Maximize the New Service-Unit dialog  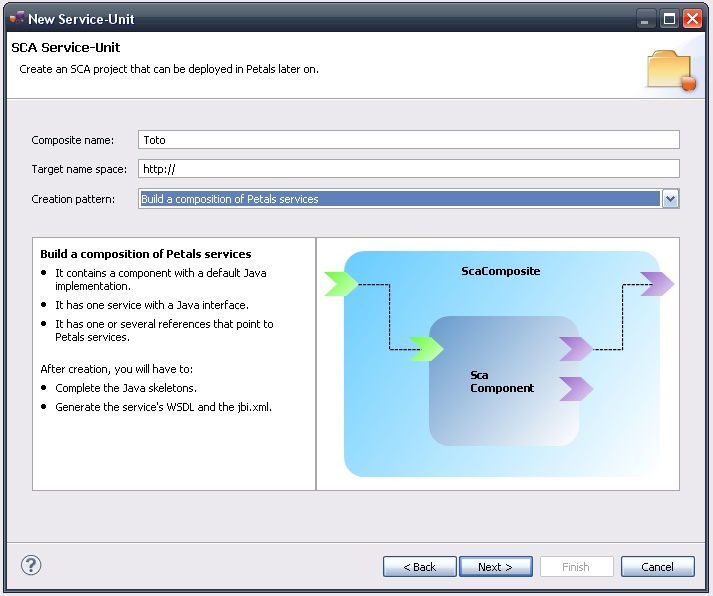669,19
